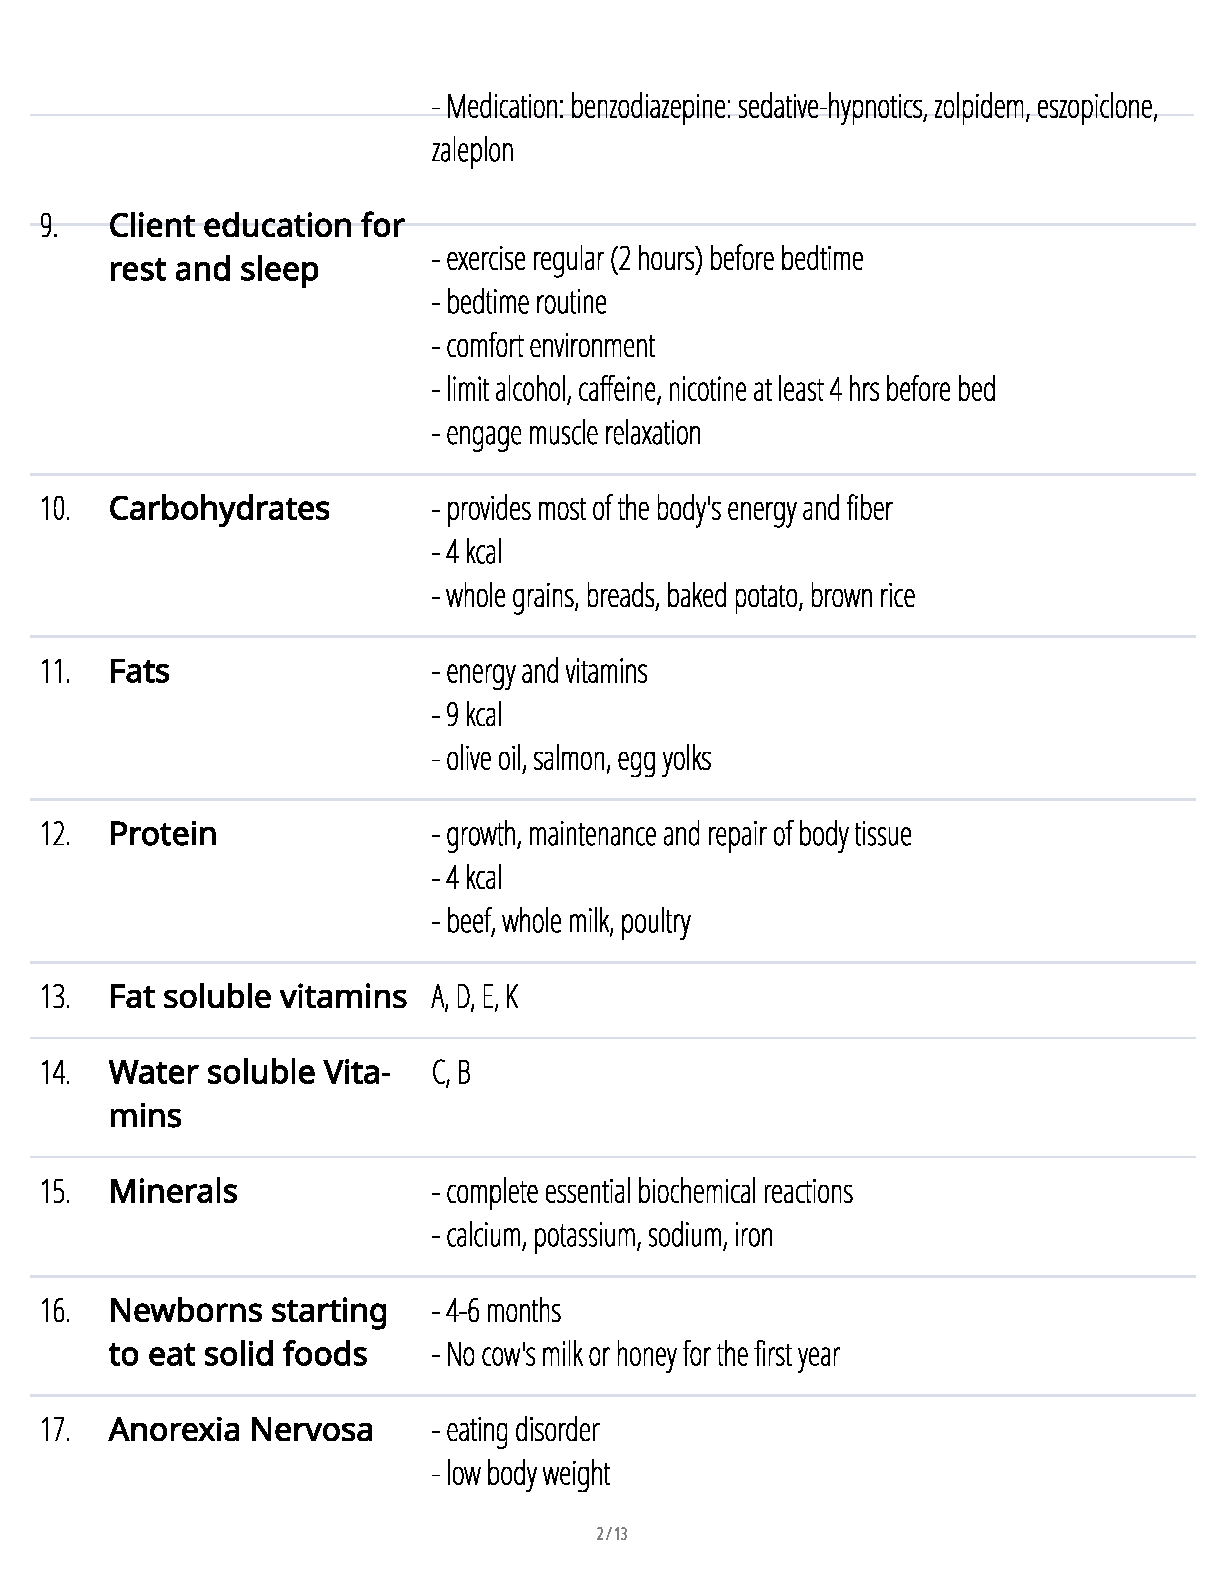The height and width of the screenshot is (1584, 1224).
Task: Click the "9 kcal" line under Fats
Action: 468,715
